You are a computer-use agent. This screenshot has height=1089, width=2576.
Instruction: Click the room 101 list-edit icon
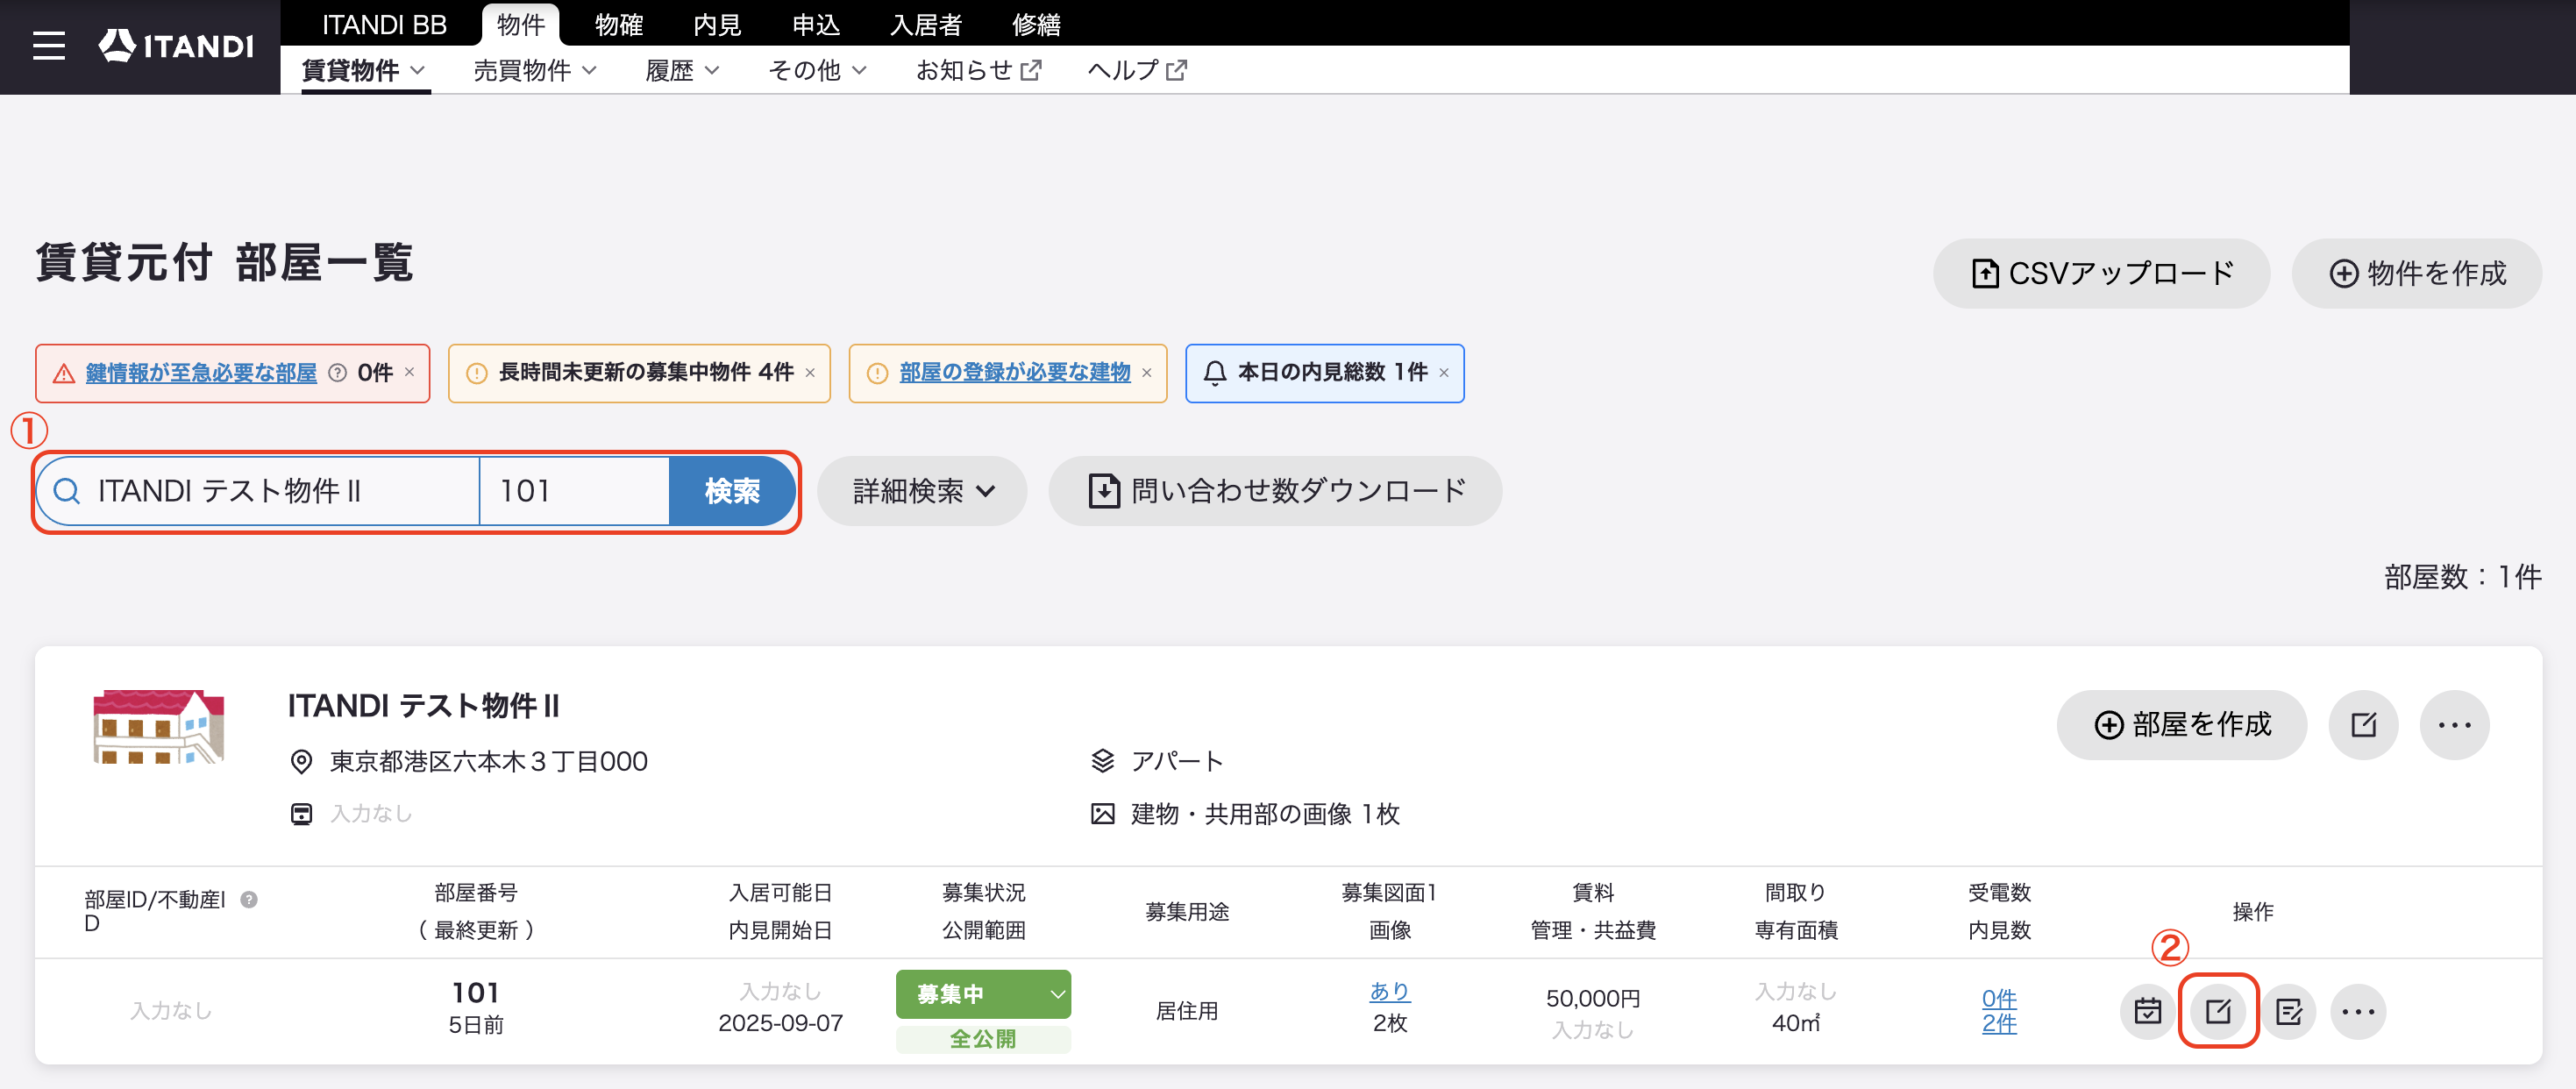(x=2288, y=1011)
